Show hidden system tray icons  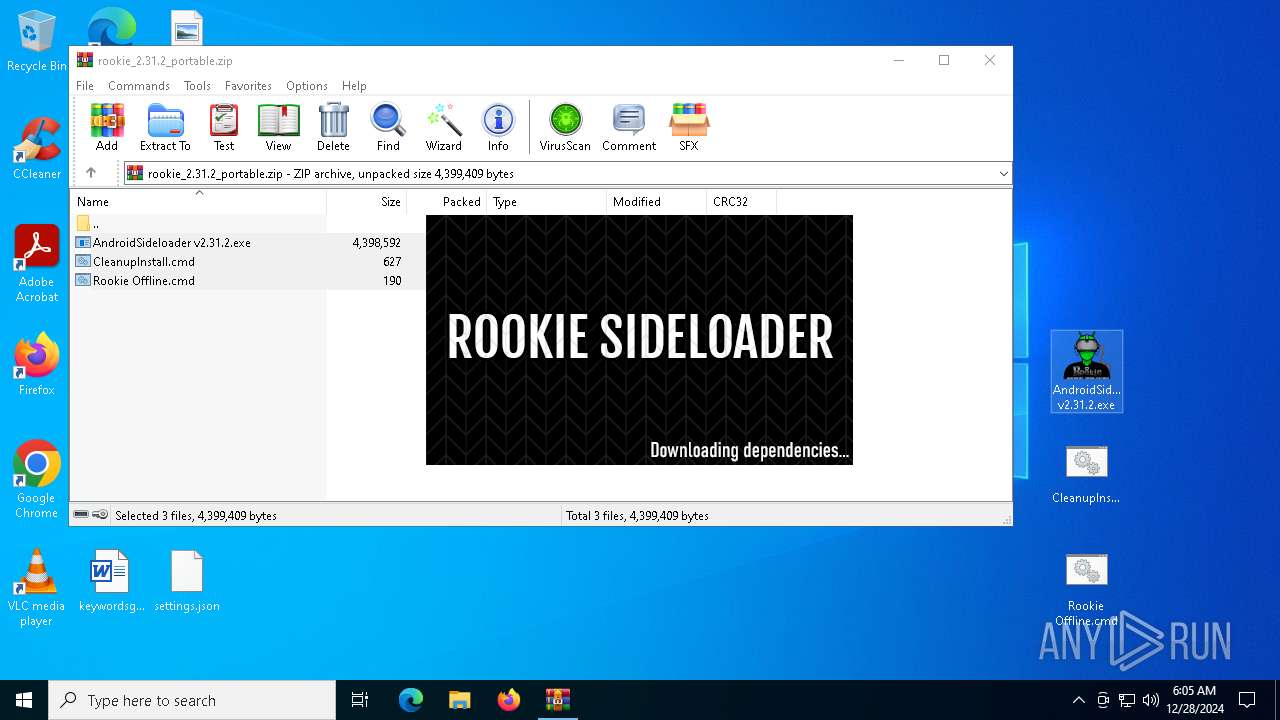tap(1078, 700)
